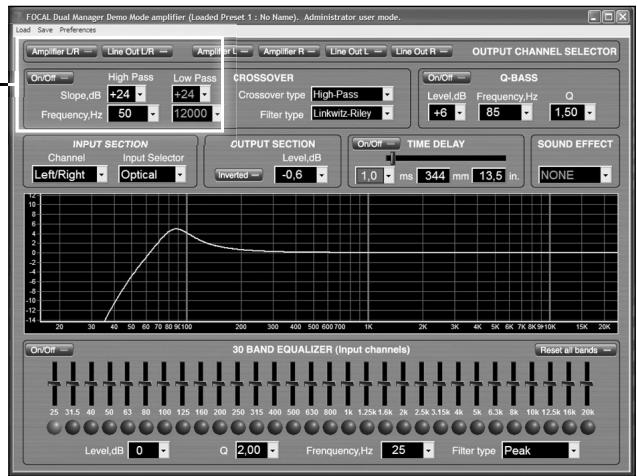
Task: Click the 1k equalizer band slider
Action: coord(348,383)
